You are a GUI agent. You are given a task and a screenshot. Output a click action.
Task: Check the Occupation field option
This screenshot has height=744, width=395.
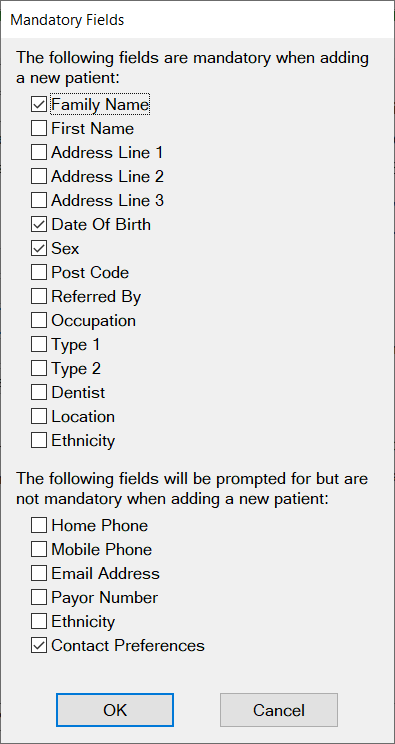(x=39, y=320)
